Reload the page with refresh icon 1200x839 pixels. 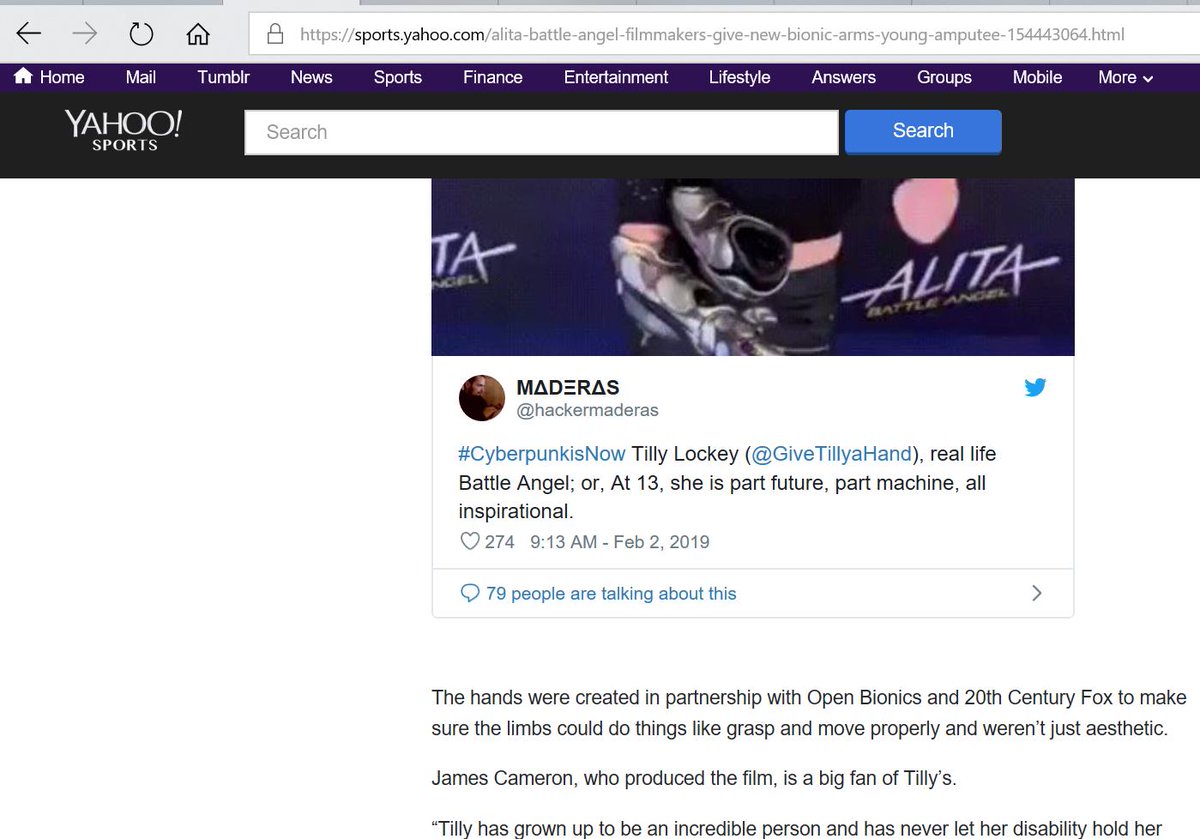click(x=142, y=34)
